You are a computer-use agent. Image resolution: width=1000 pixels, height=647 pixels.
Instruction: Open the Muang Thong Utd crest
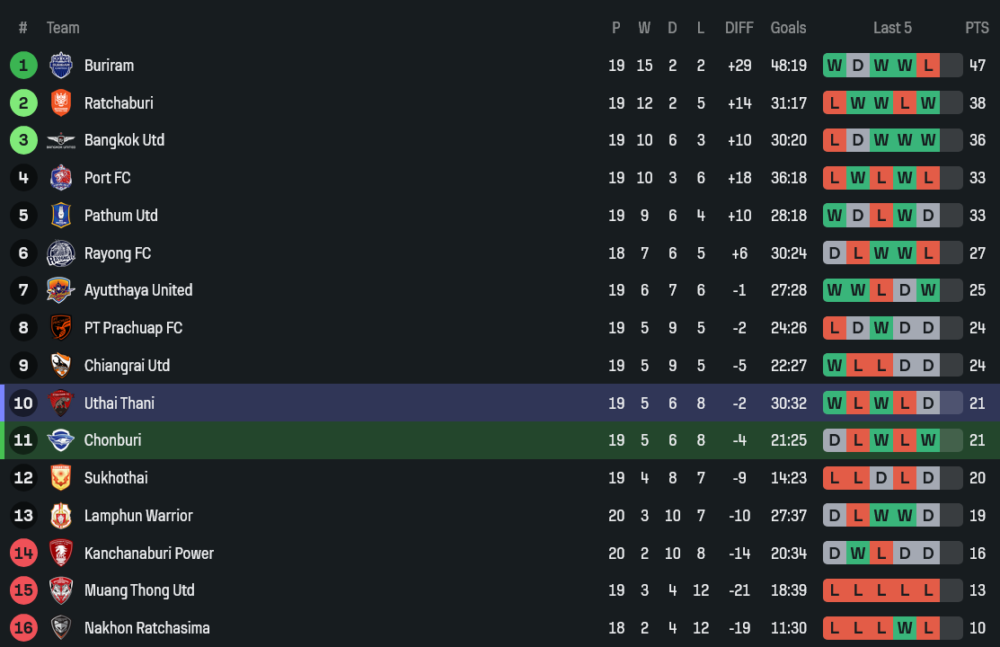pos(61,590)
